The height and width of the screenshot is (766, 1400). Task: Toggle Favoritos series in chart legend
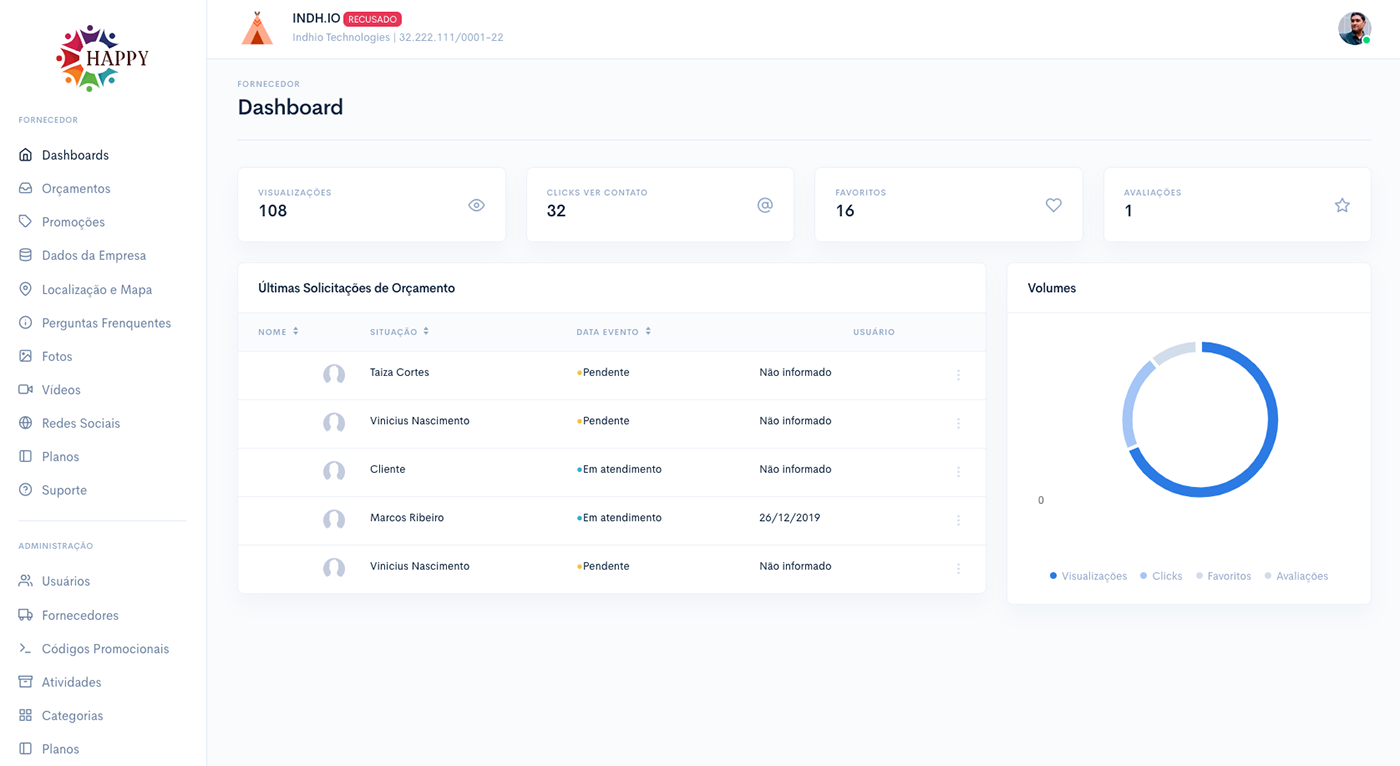pos(1223,576)
